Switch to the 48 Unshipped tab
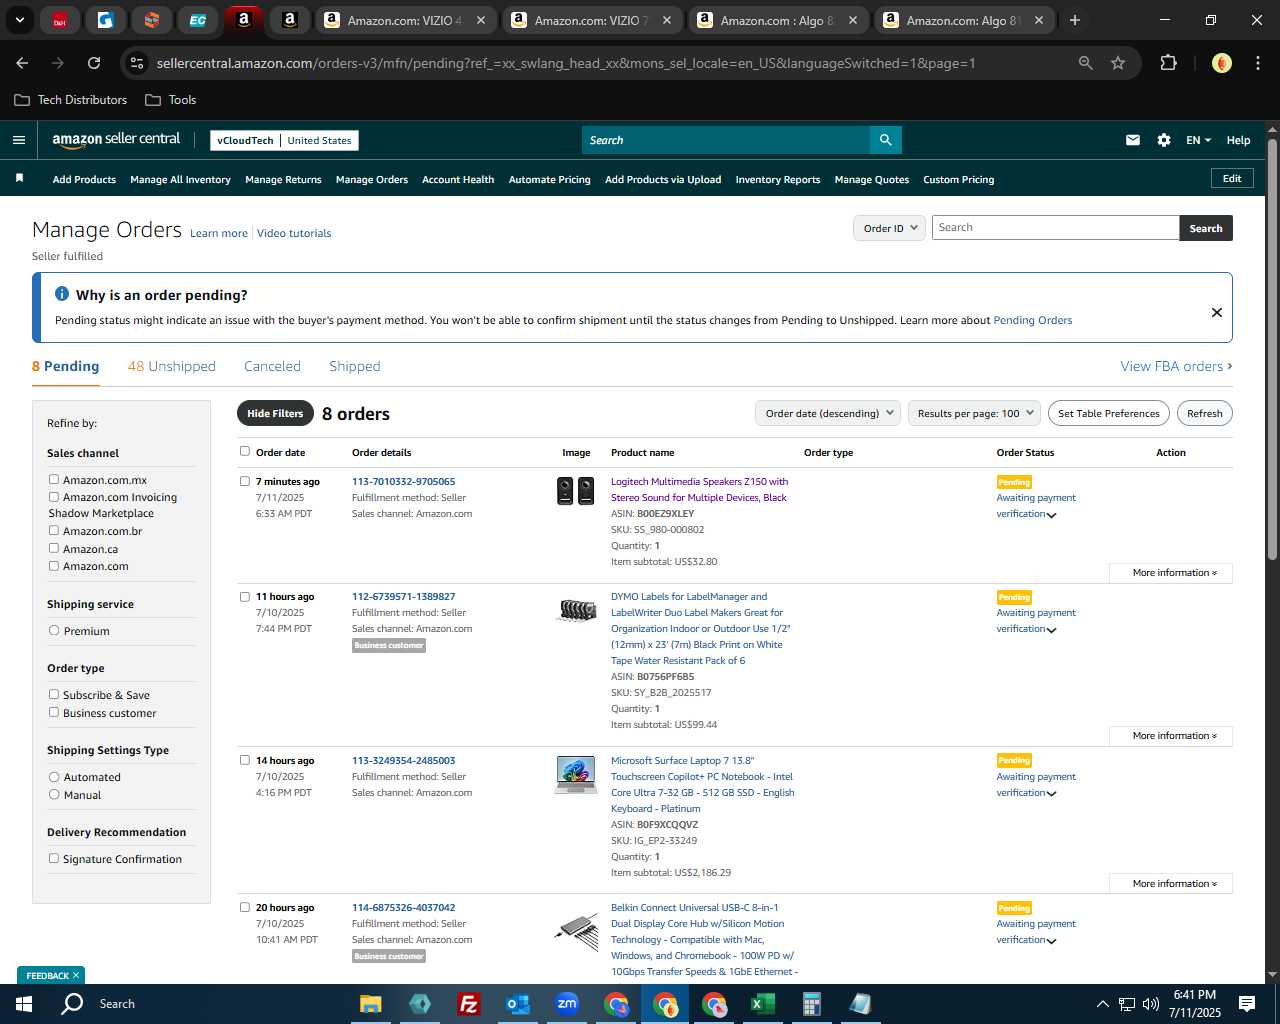The height and width of the screenshot is (1024, 1280). pos(172,366)
